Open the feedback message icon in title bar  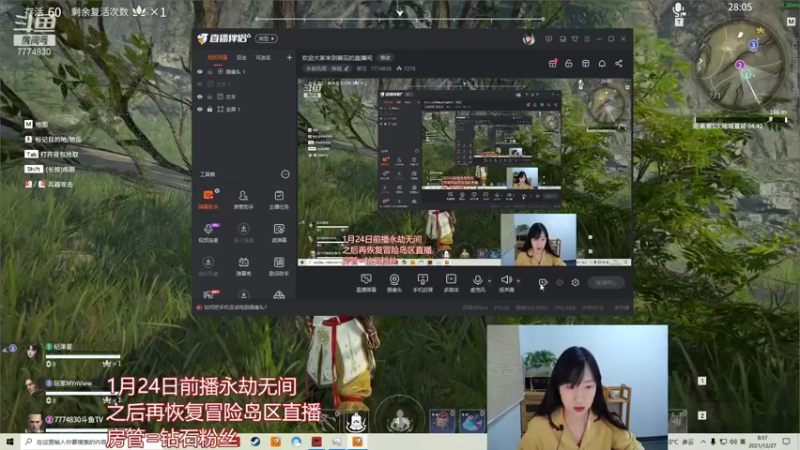(x=548, y=39)
